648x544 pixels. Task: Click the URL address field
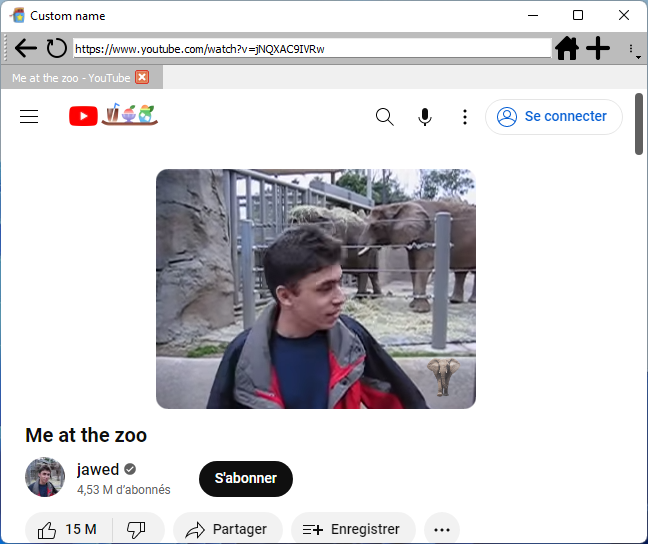click(x=310, y=48)
